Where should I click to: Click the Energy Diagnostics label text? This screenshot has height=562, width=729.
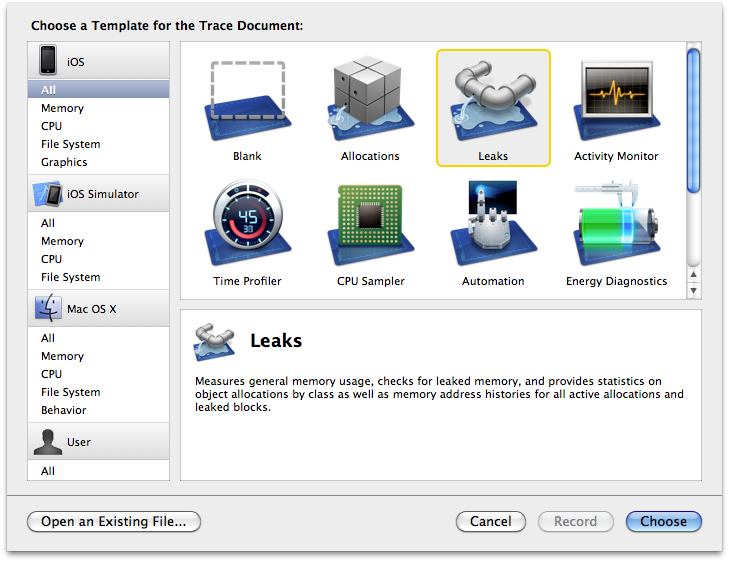click(616, 282)
